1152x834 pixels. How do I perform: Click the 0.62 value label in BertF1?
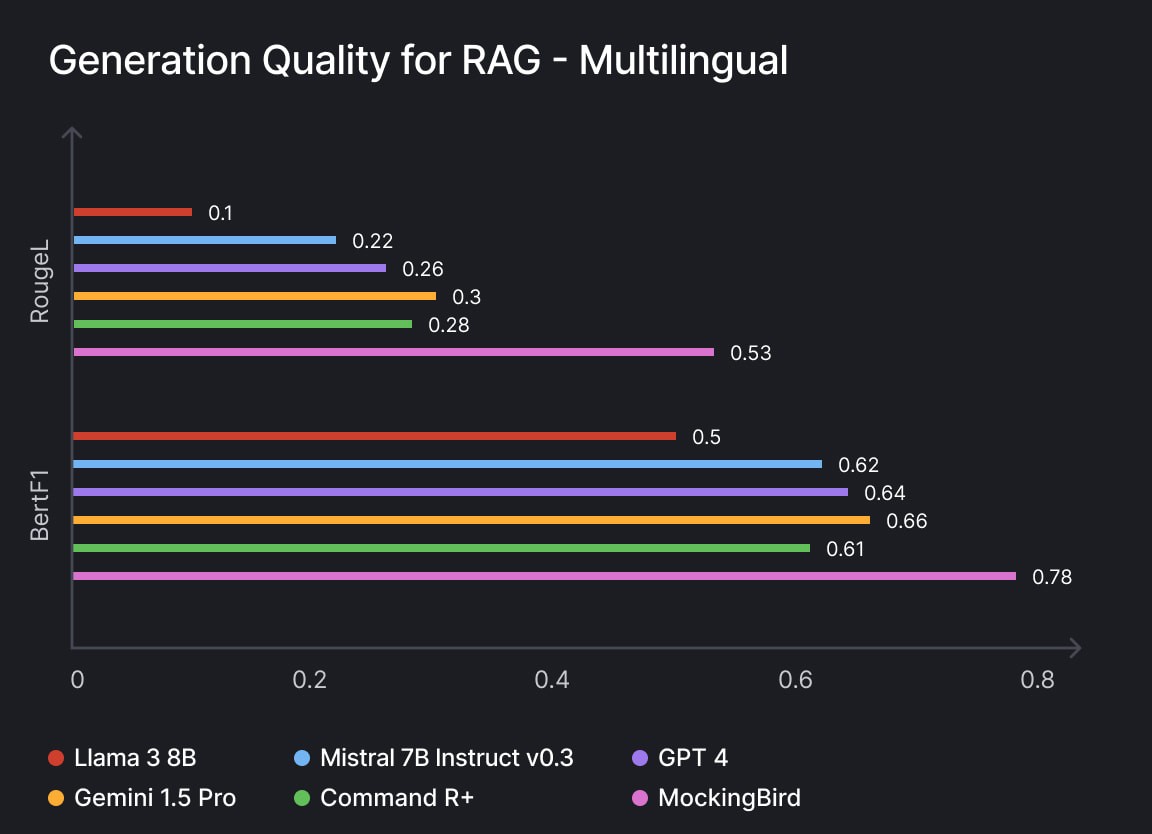tap(858, 465)
